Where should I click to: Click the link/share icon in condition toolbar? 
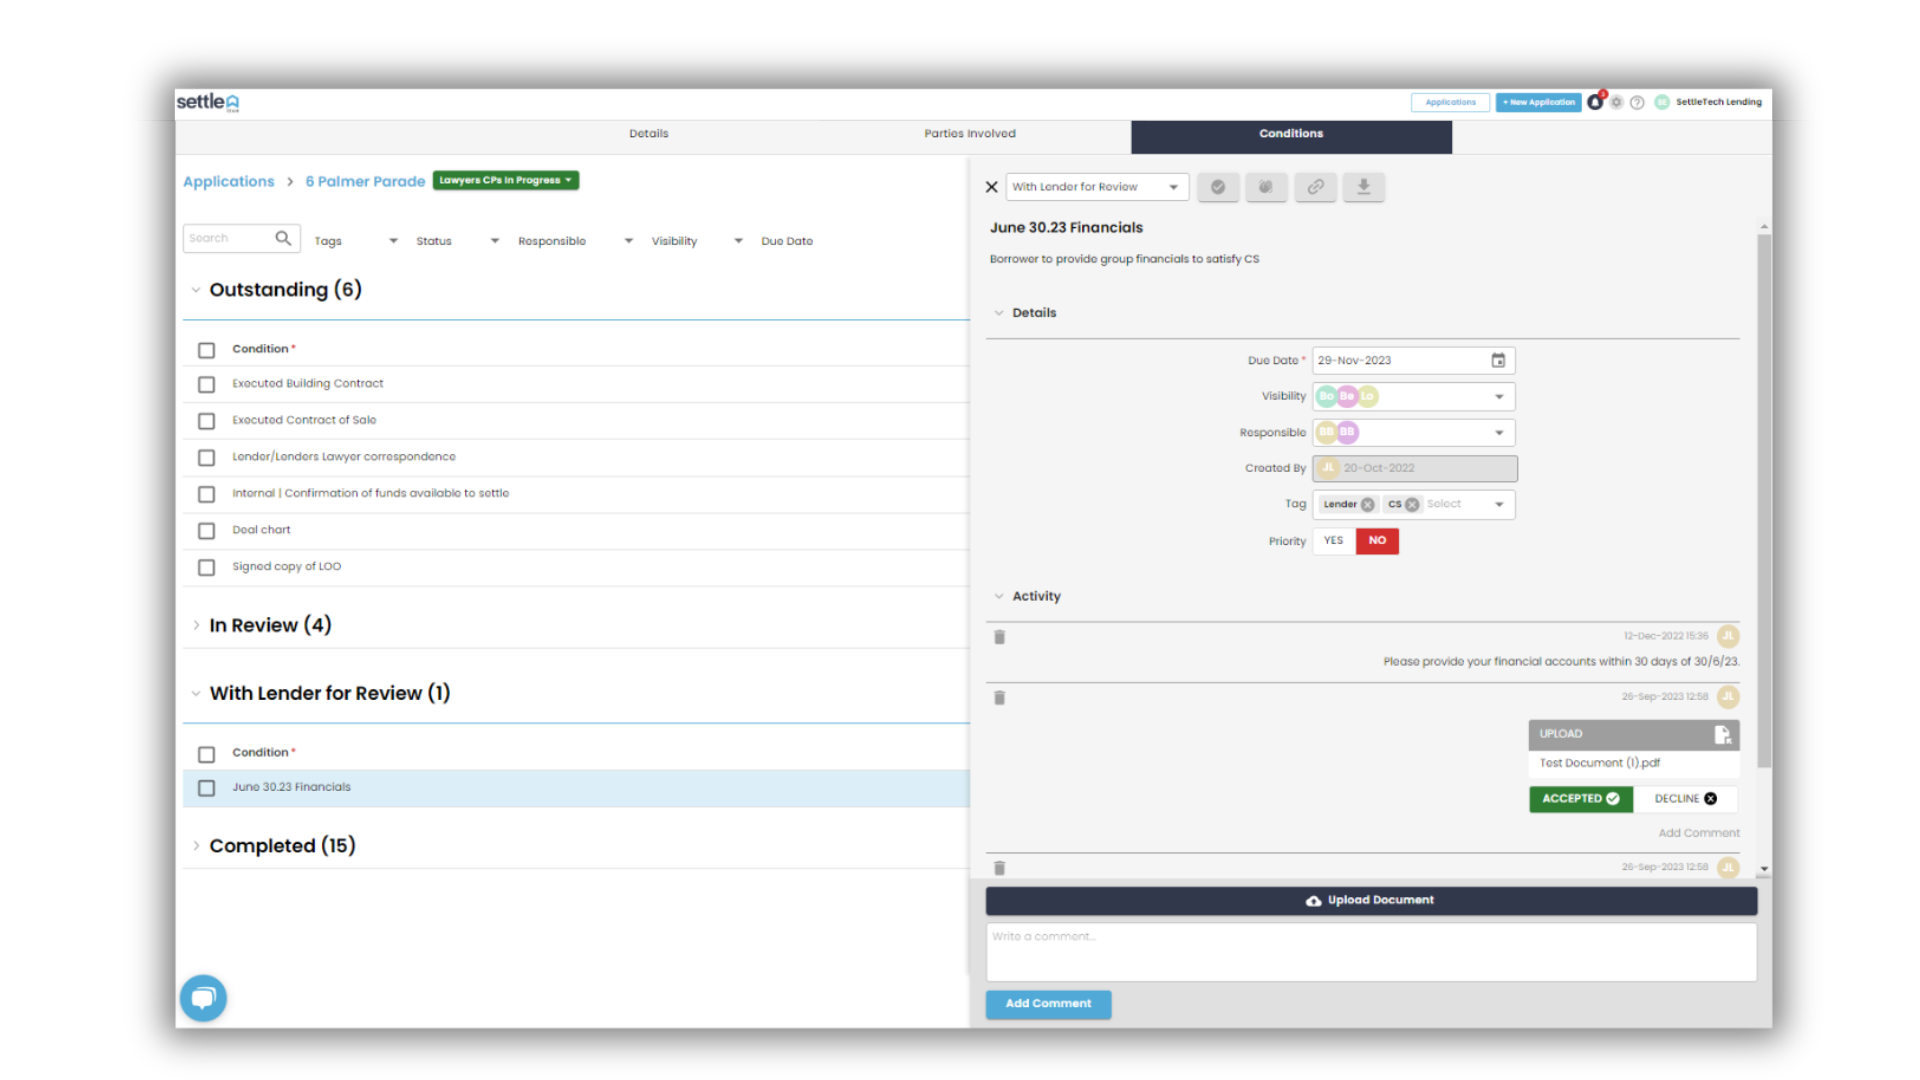point(1315,186)
